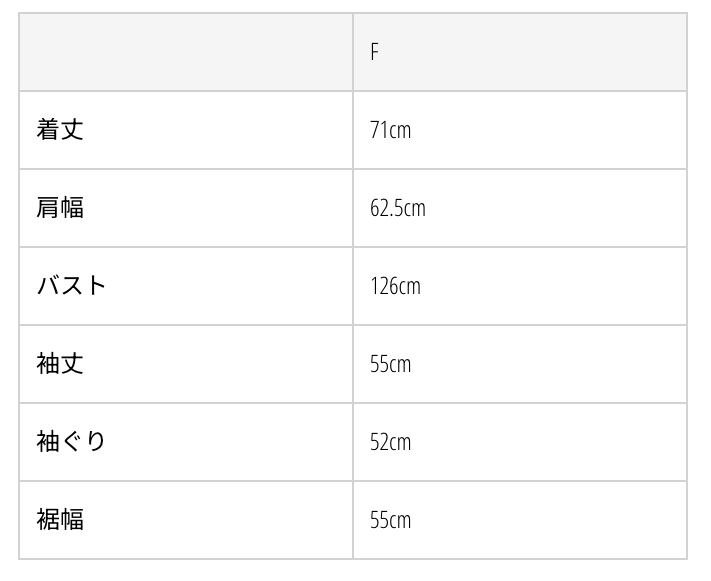This screenshot has height=581, width=711.
Task: Select the 裾幅 row label
Action: (x=60, y=520)
